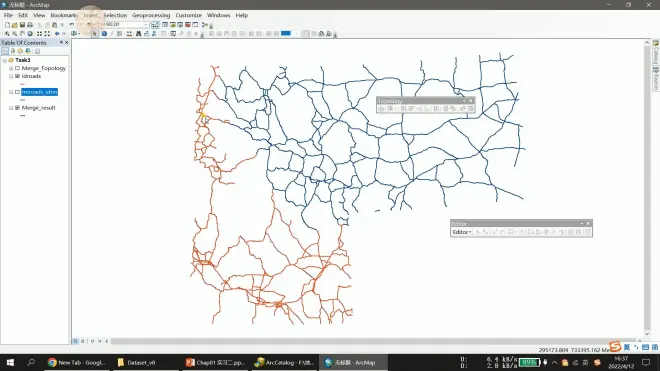Viewport: 660px width, 371px height.
Task: Uncheck the idroads layer checkbox
Action: point(17,76)
